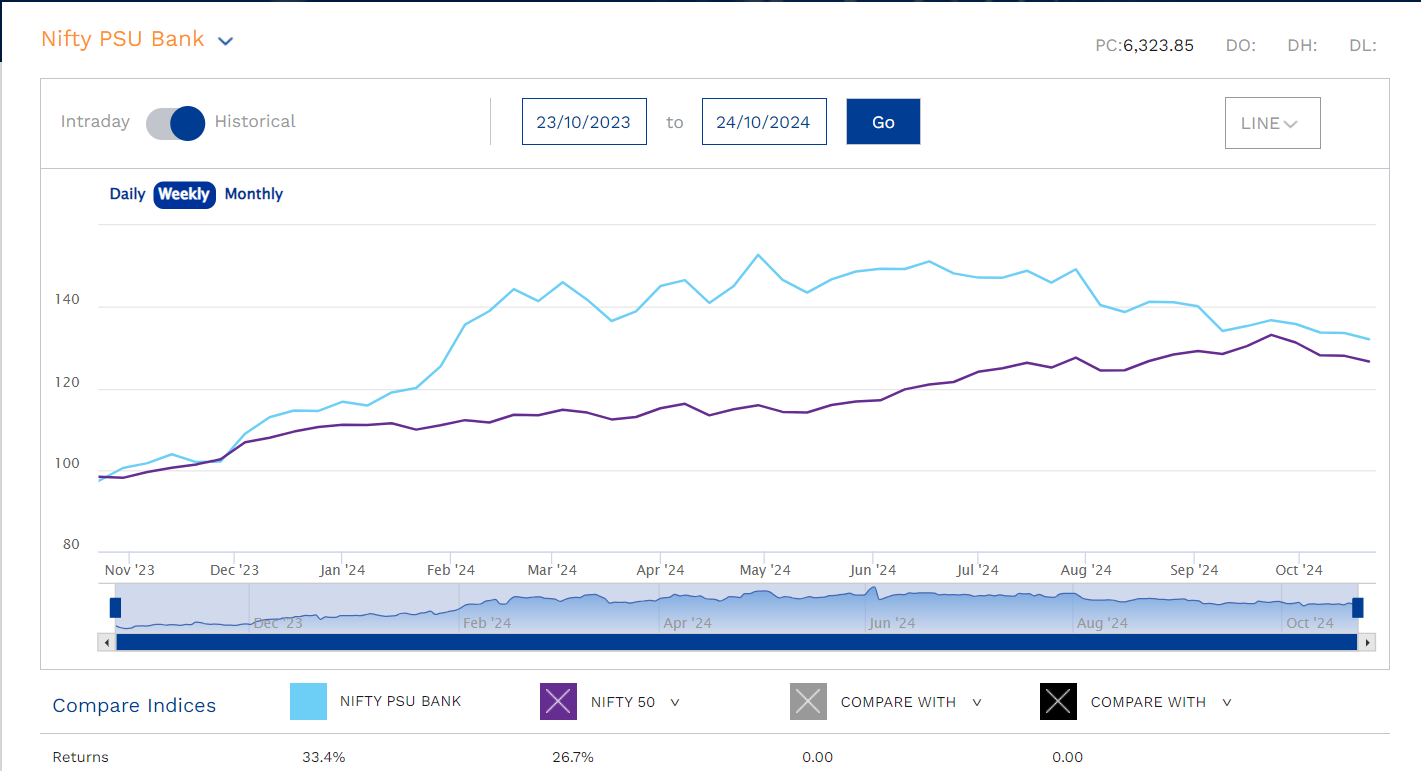The height and width of the screenshot is (771, 1421).
Task: Click the navigator scrollbar left arrow
Action: point(107,642)
